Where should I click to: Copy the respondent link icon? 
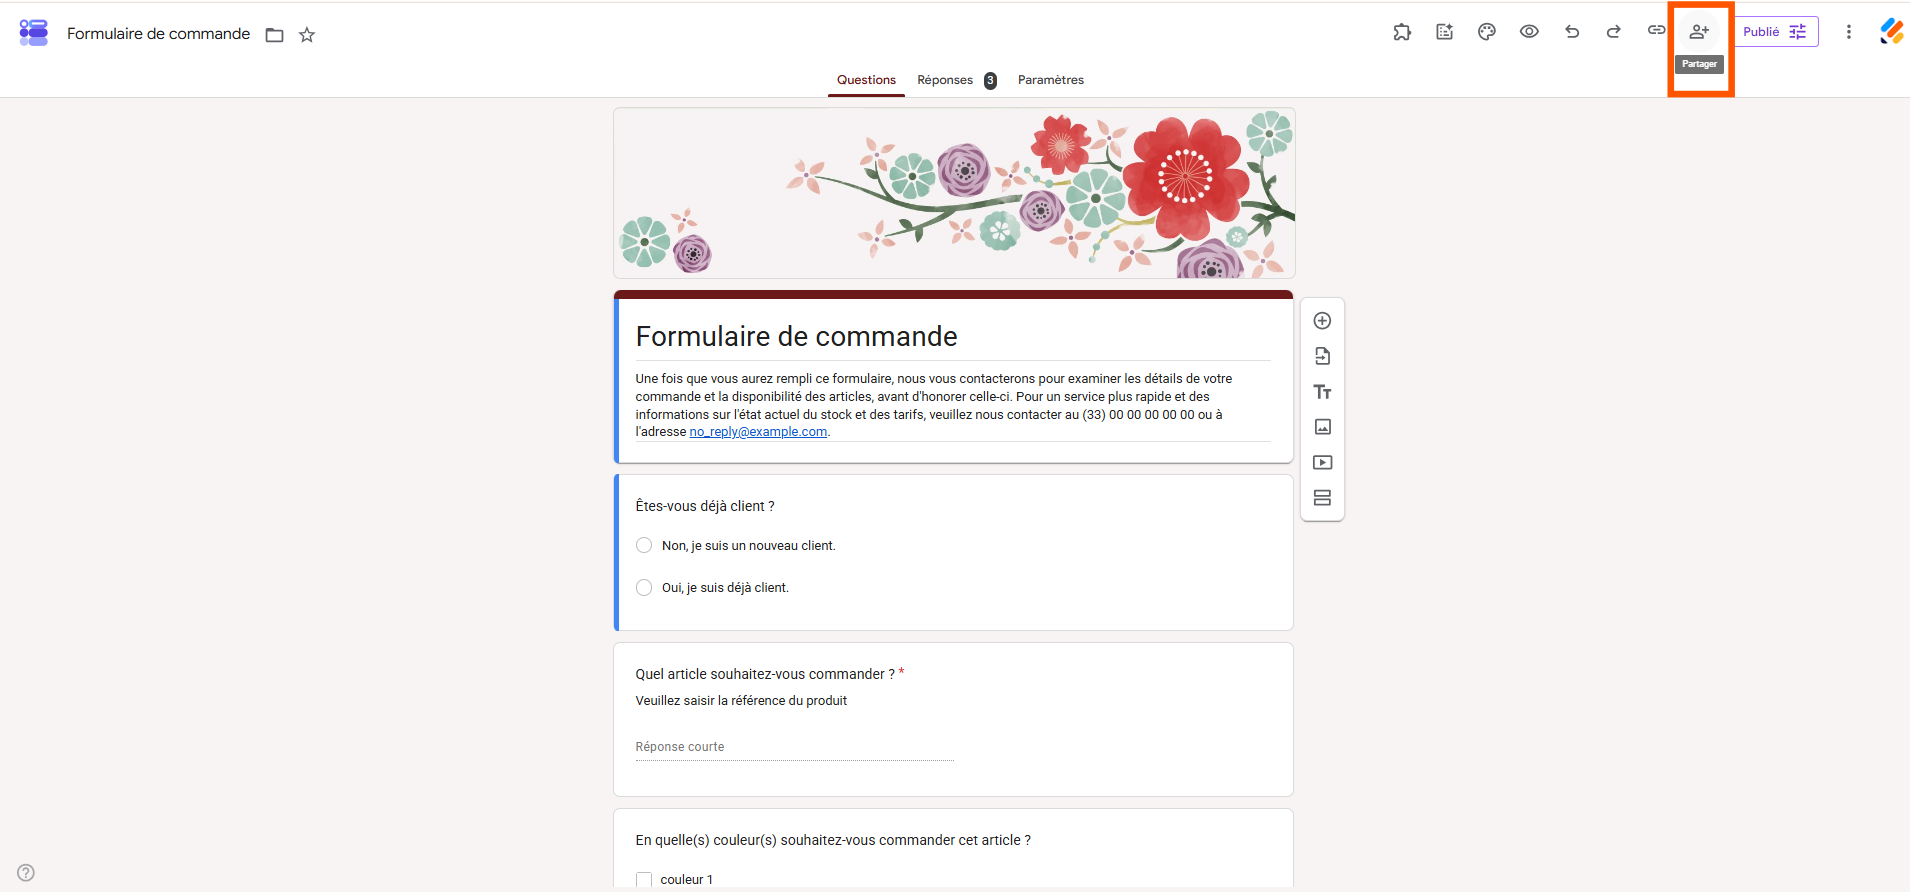tap(1656, 31)
